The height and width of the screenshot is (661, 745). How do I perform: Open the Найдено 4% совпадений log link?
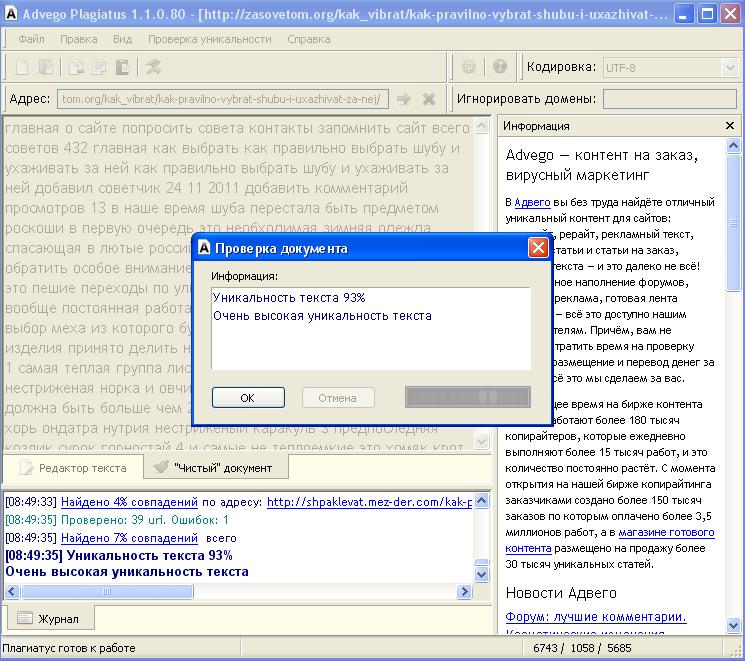[x=129, y=502]
